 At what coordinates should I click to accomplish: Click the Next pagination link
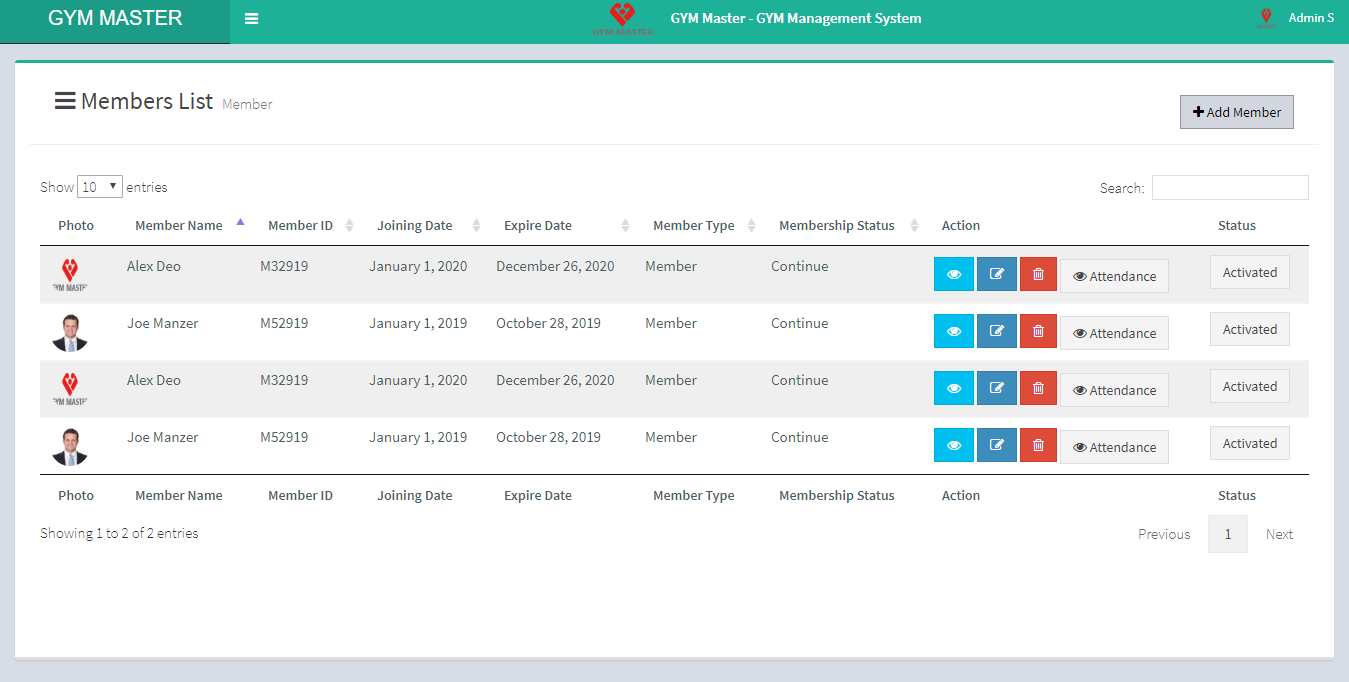(1279, 534)
